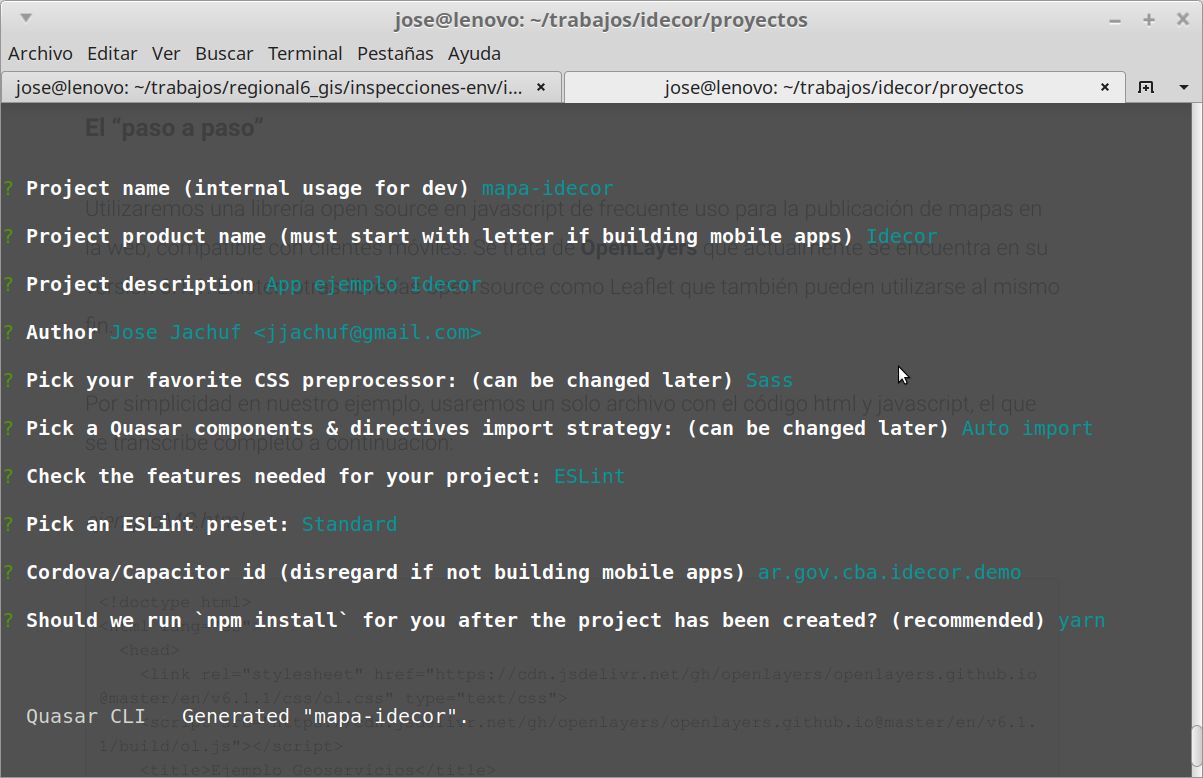Click the author Jose Jachuf email text
Image resolution: width=1203 pixels, height=778 pixels.
point(295,332)
